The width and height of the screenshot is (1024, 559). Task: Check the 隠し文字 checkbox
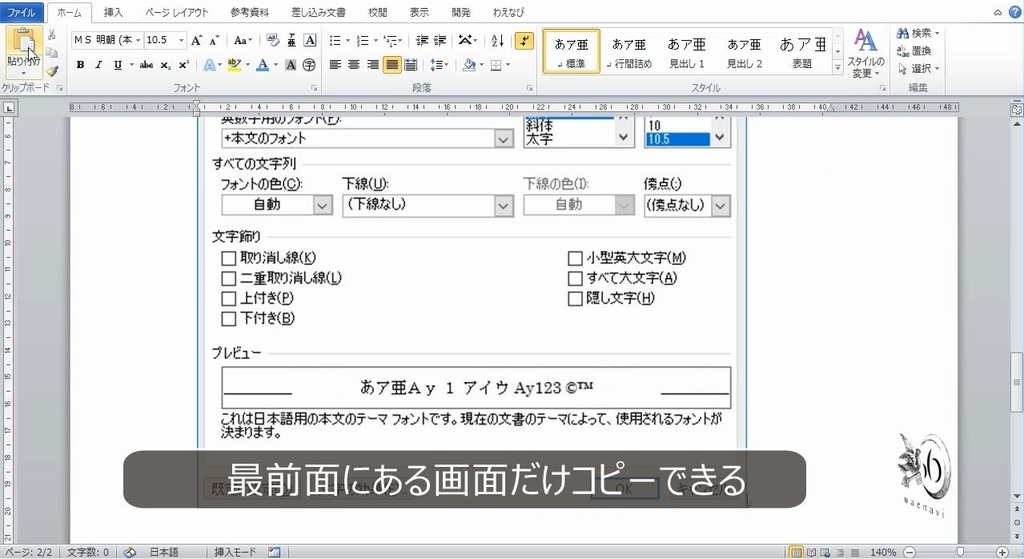575,299
